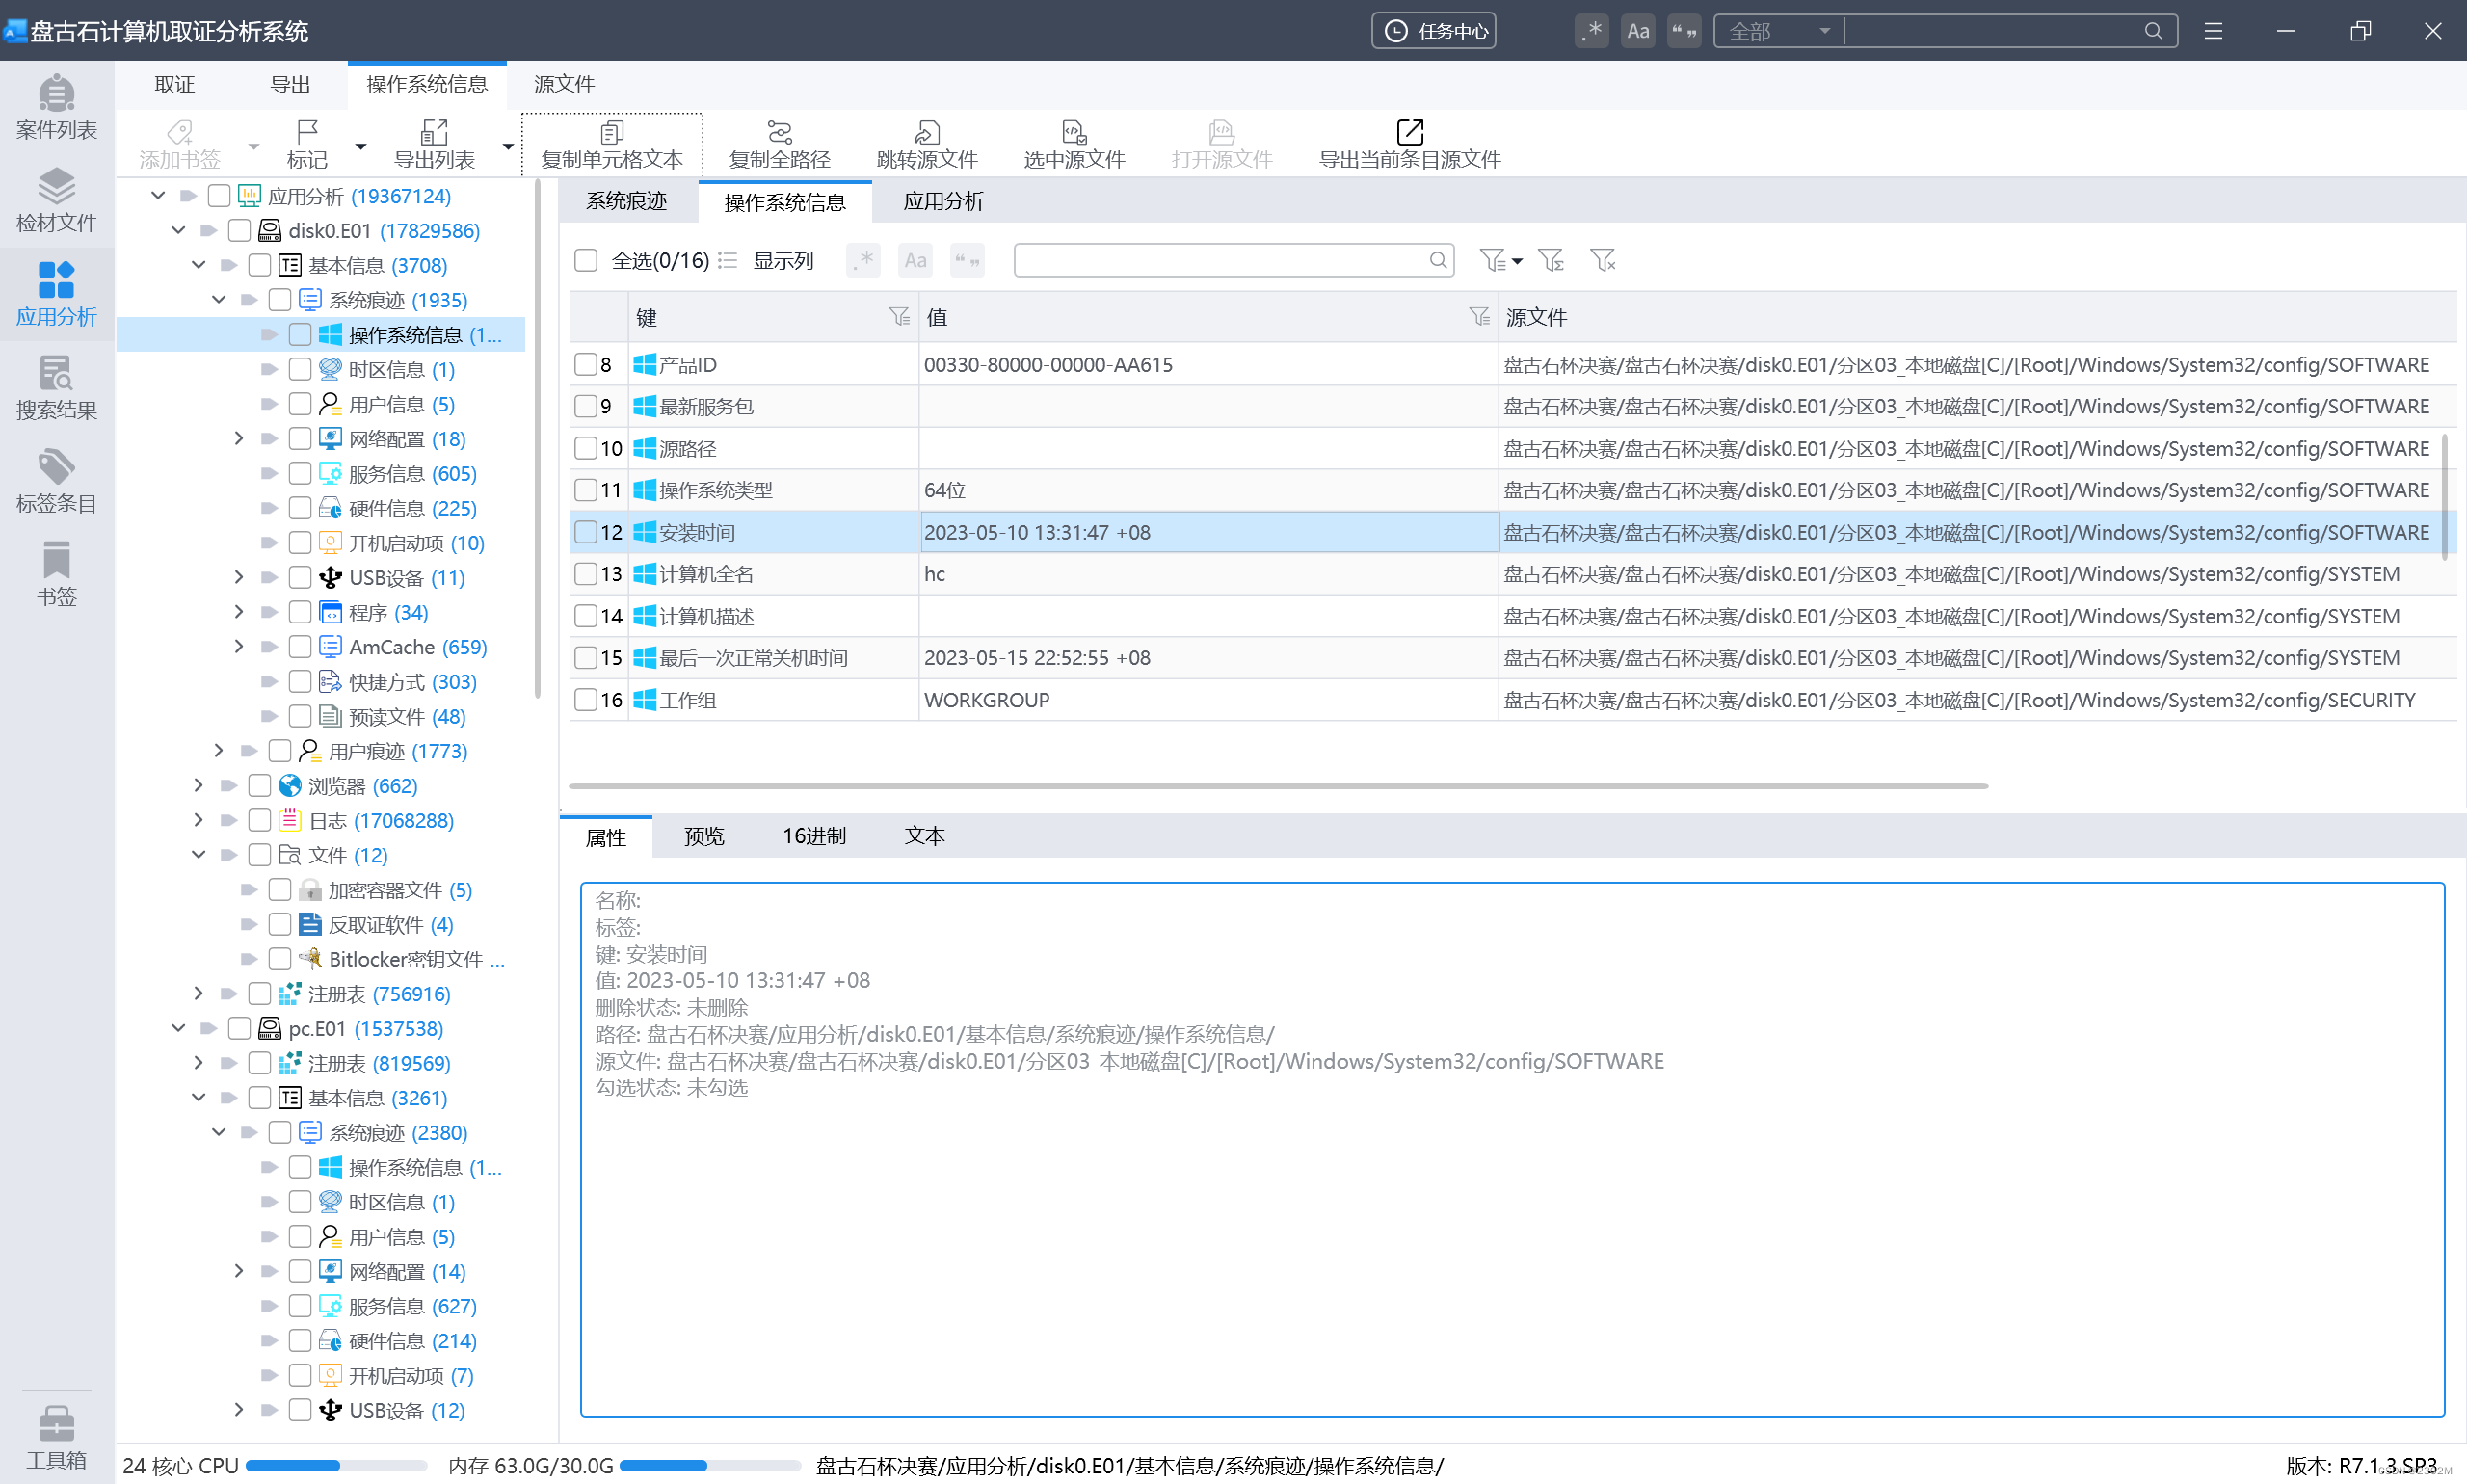The width and height of the screenshot is (2467, 1484).
Task: Open the filter dropdown arrow beside funnel
Action: pyautogui.click(x=1517, y=261)
